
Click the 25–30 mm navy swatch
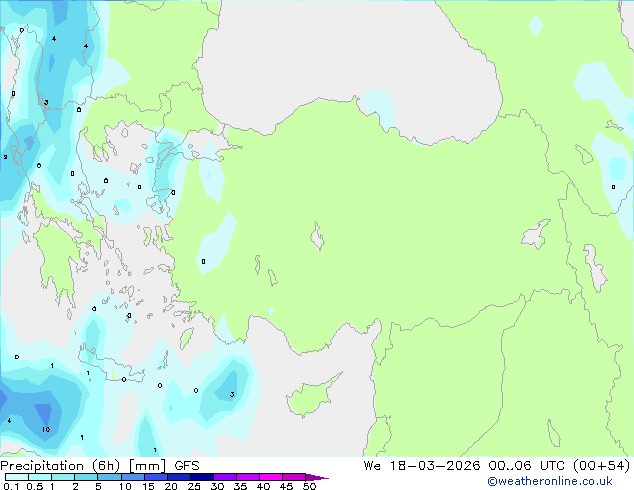coord(202,477)
